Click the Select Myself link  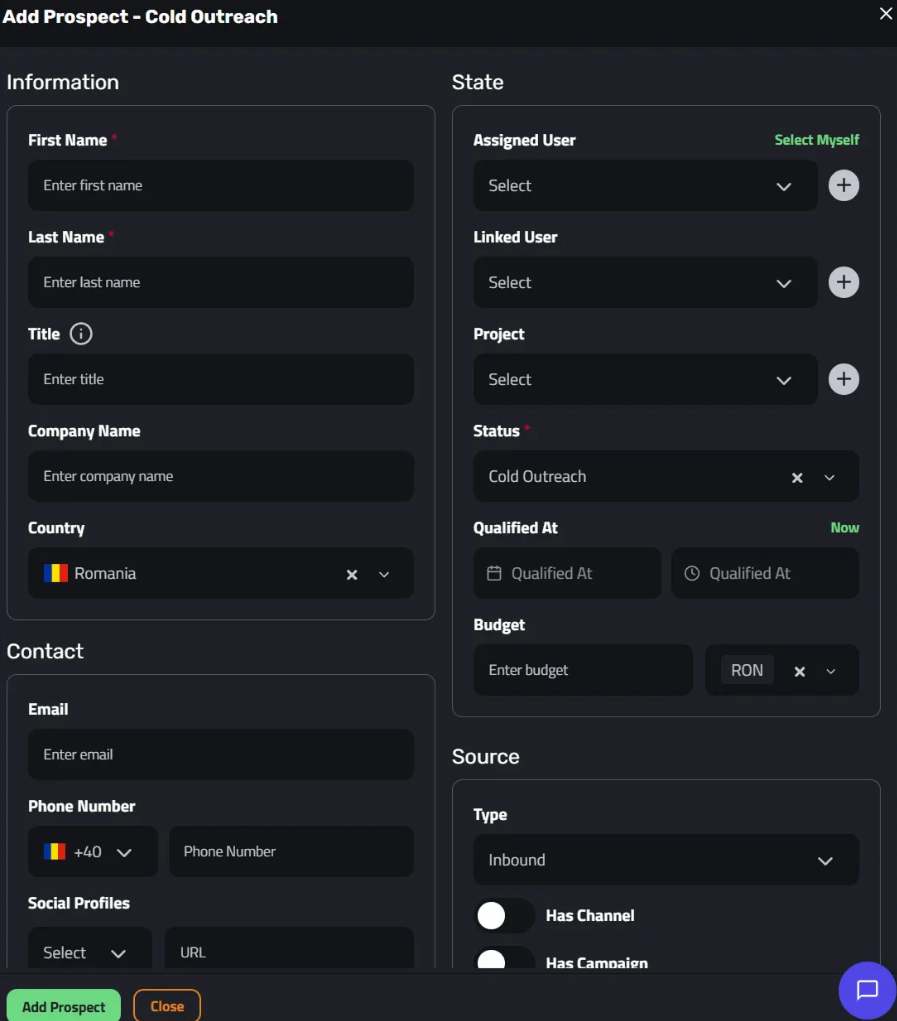pyautogui.click(x=816, y=140)
